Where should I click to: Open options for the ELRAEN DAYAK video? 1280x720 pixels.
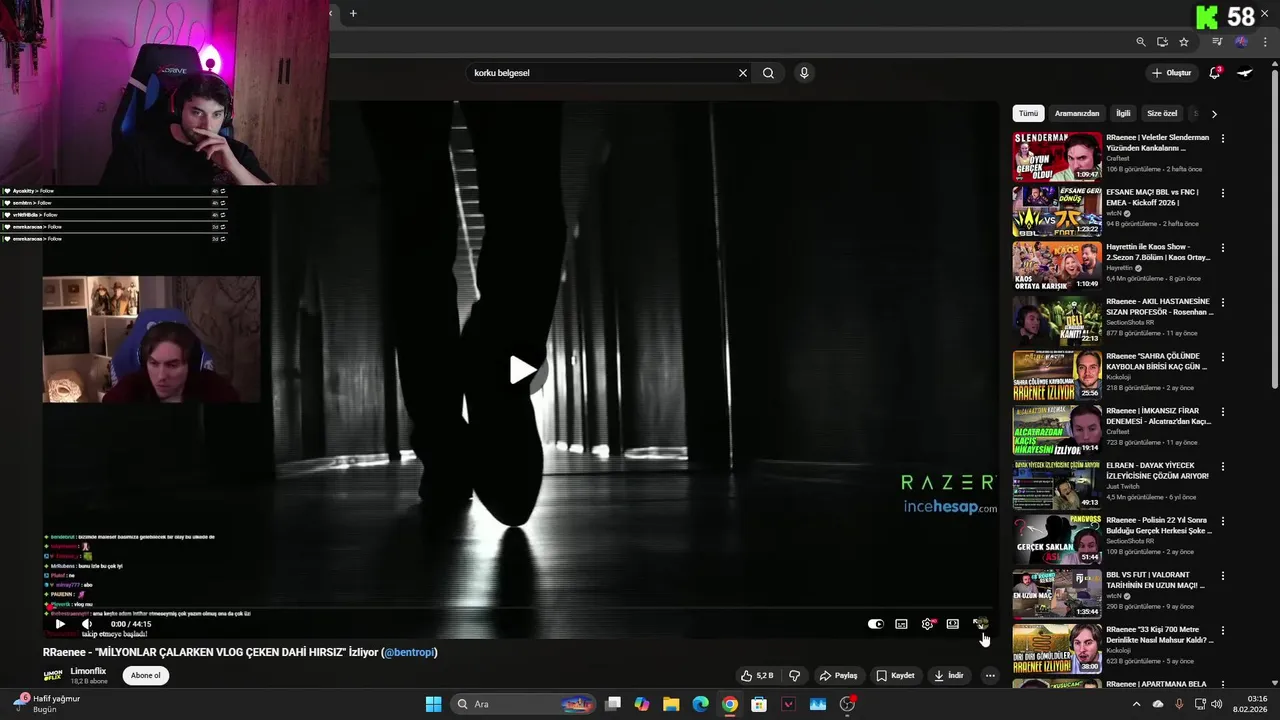[1222, 466]
